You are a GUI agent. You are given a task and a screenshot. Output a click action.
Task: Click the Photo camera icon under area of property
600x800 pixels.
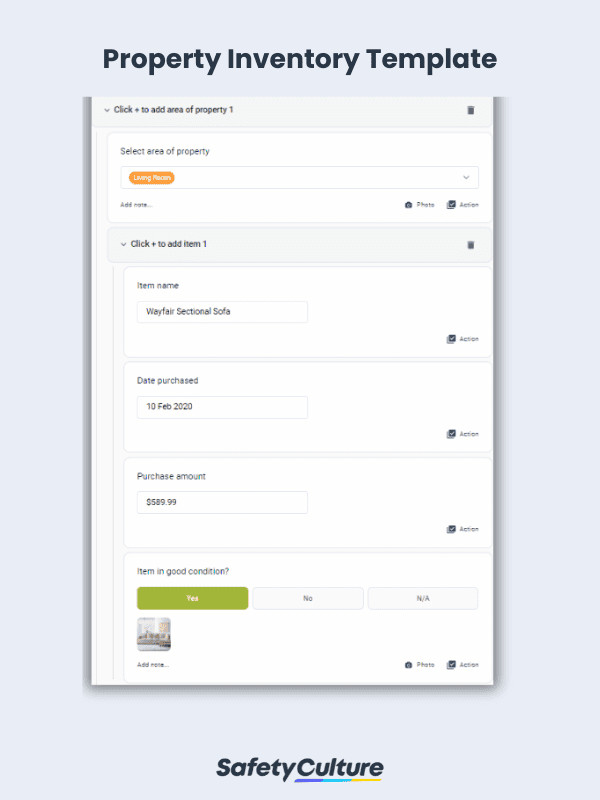point(410,204)
